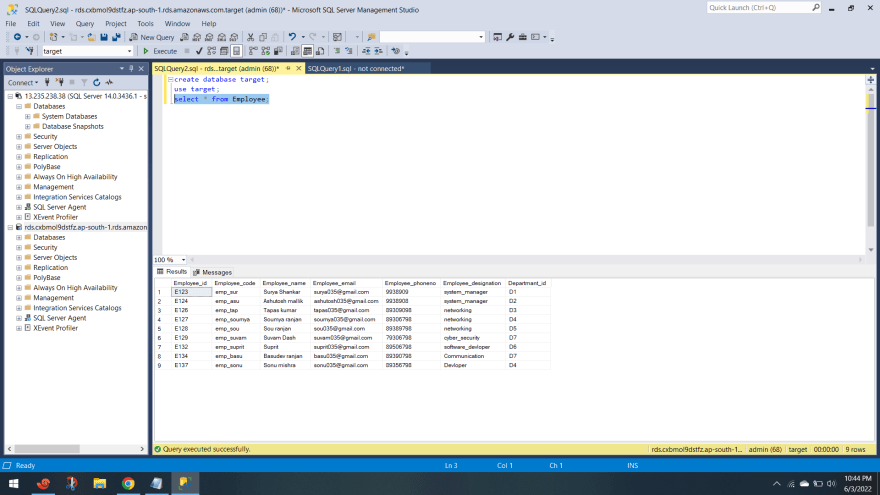Screen dimensions: 880x495
Task: Toggle pin on SQLQuery2.sql tab
Action: pyautogui.click(x=288, y=68)
